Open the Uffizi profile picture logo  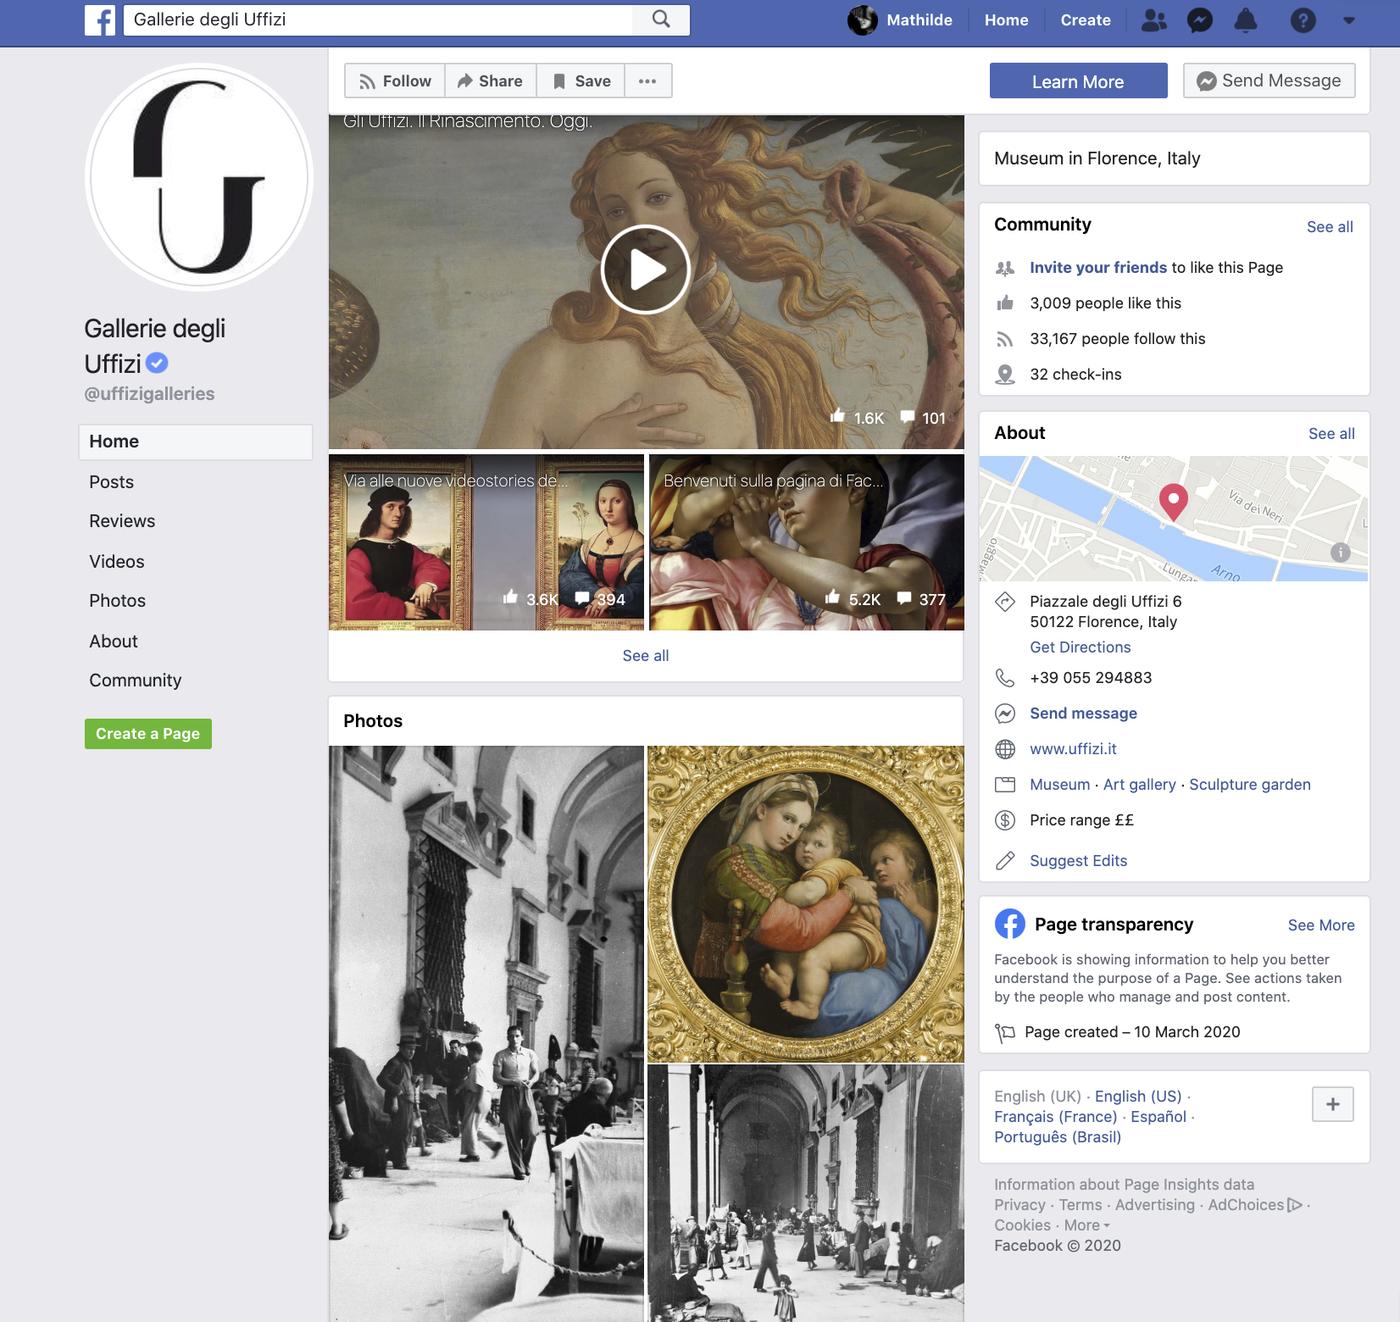coord(199,177)
